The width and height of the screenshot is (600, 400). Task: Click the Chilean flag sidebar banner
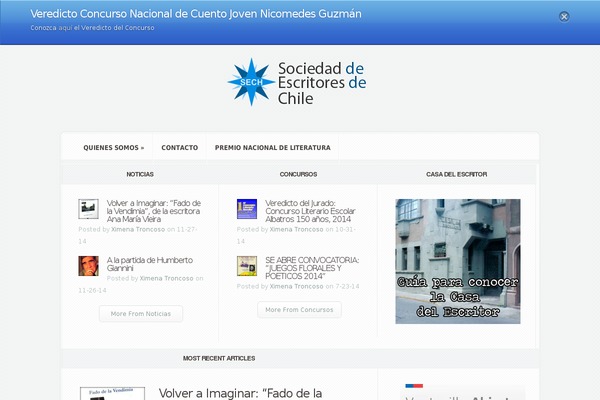pos(462,392)
